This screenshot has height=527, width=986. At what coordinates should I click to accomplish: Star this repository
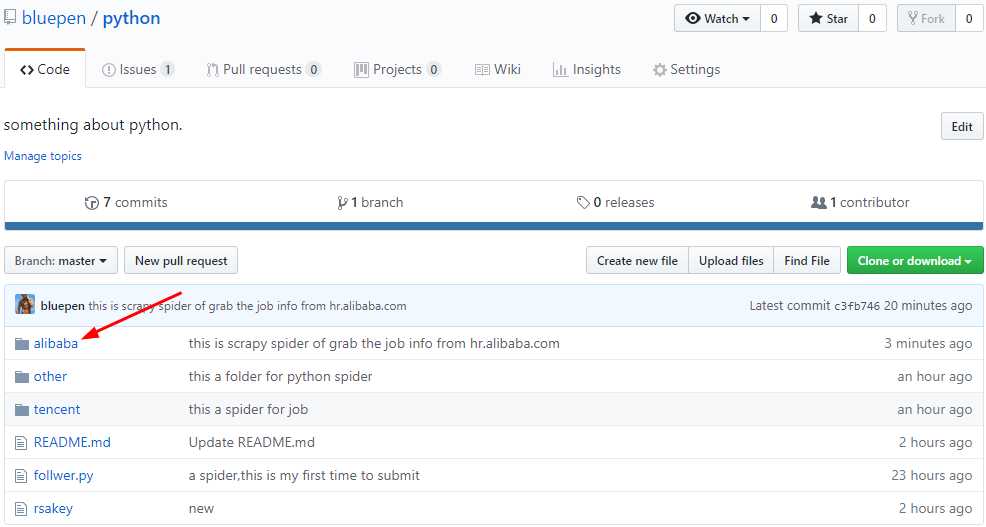point(828,18)
